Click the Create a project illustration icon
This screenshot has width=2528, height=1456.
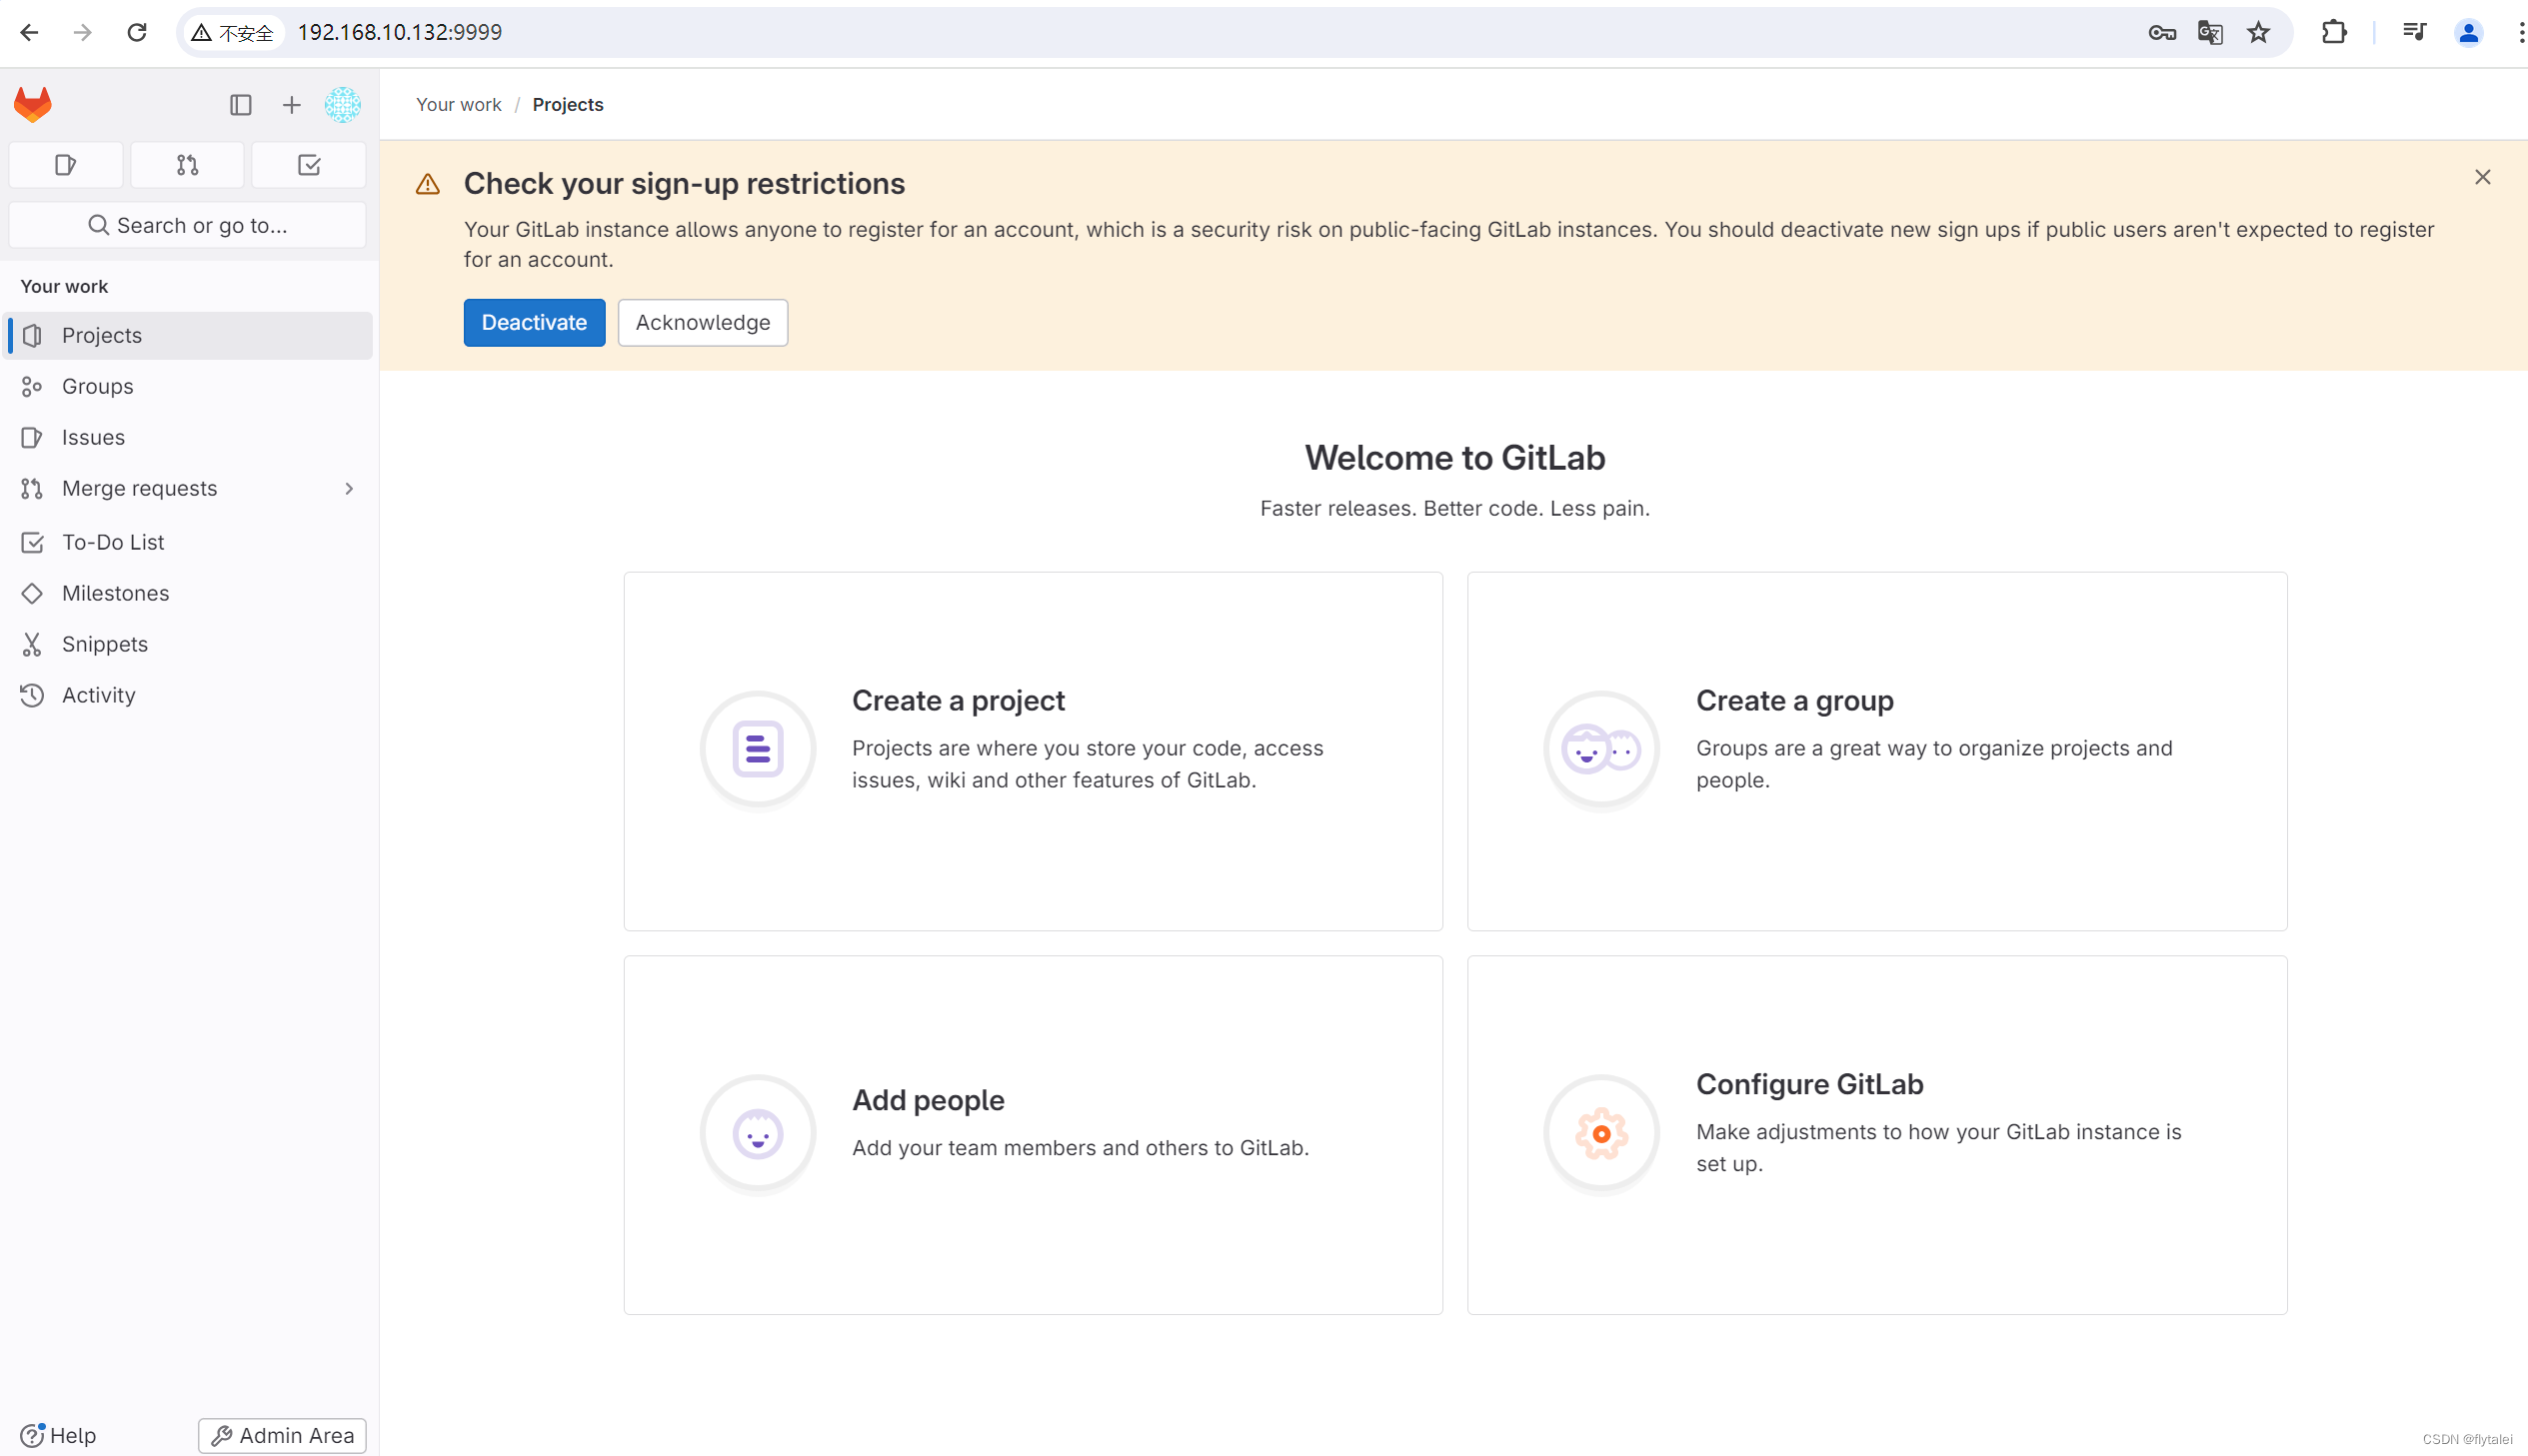[x=758, y=749]
